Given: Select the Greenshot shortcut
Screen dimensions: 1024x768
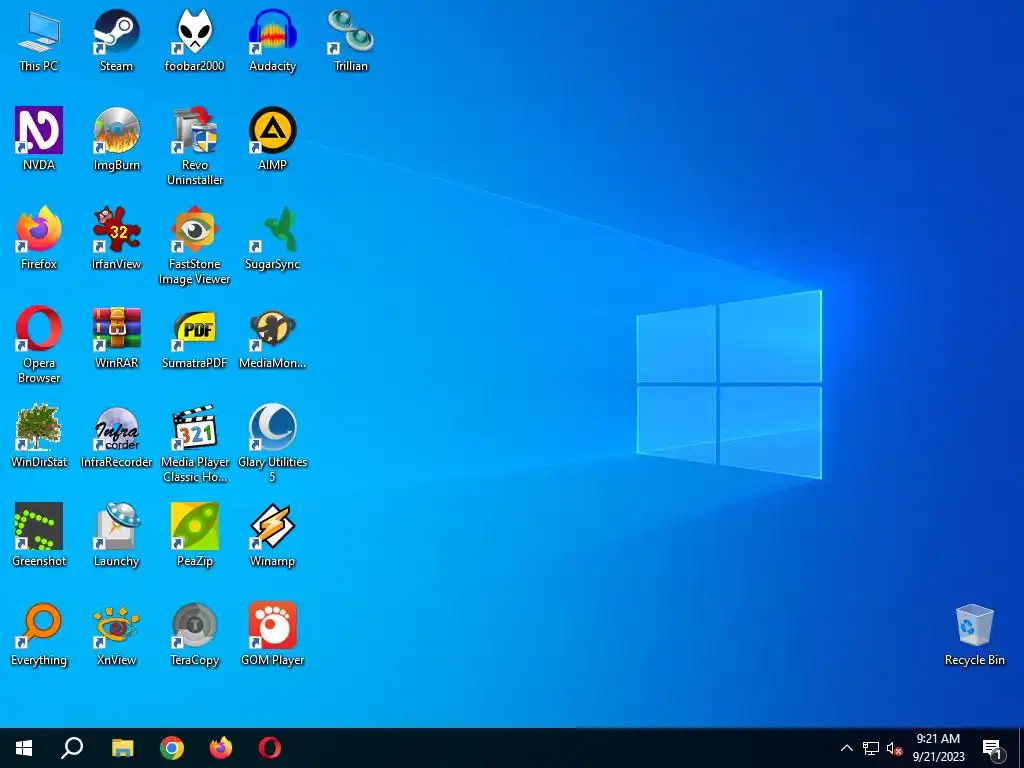Looking at the screenshot, I should pos(39,535).
